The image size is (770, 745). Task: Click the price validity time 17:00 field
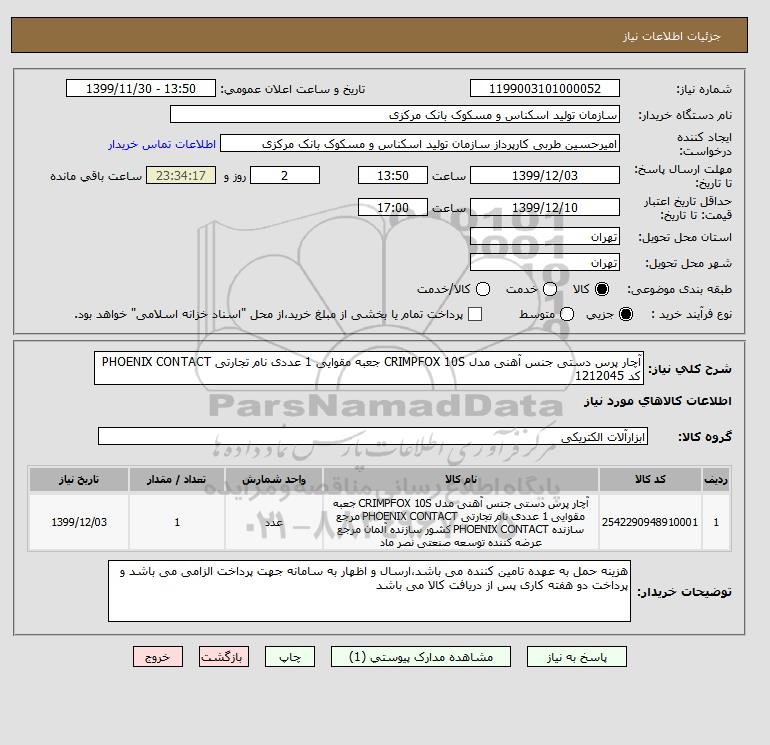coord(393,207)
